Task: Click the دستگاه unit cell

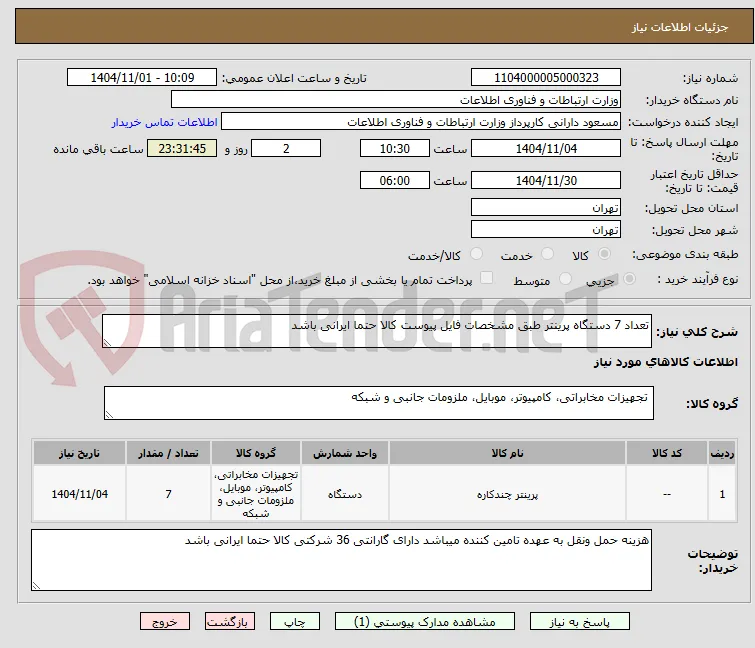Action: 345,494
